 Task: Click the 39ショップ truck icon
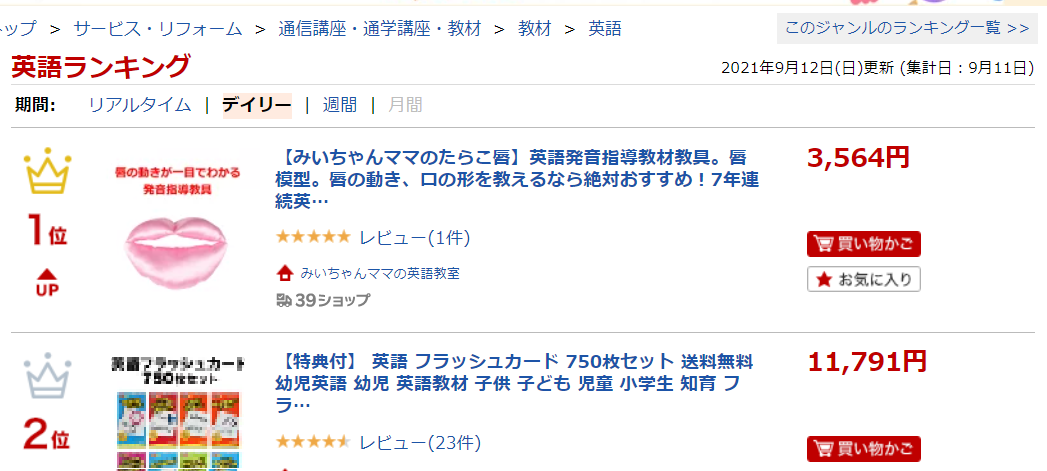[285, 300]
